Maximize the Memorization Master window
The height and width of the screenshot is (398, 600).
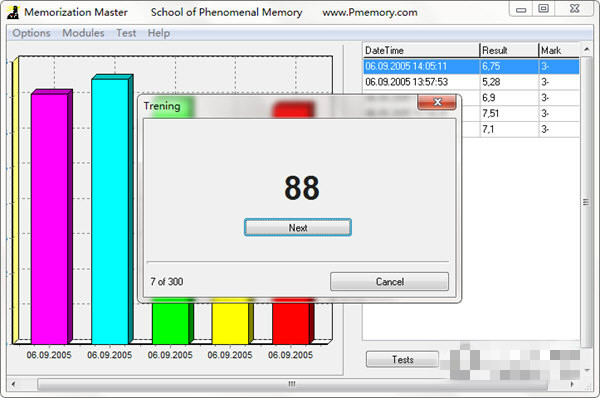click(543, 9)
